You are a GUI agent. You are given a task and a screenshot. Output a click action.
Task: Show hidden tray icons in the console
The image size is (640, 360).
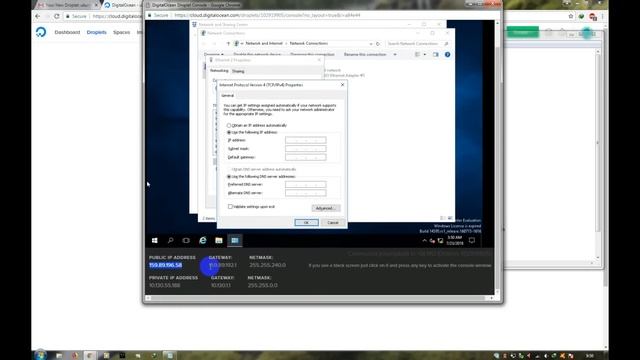[424, 241]
